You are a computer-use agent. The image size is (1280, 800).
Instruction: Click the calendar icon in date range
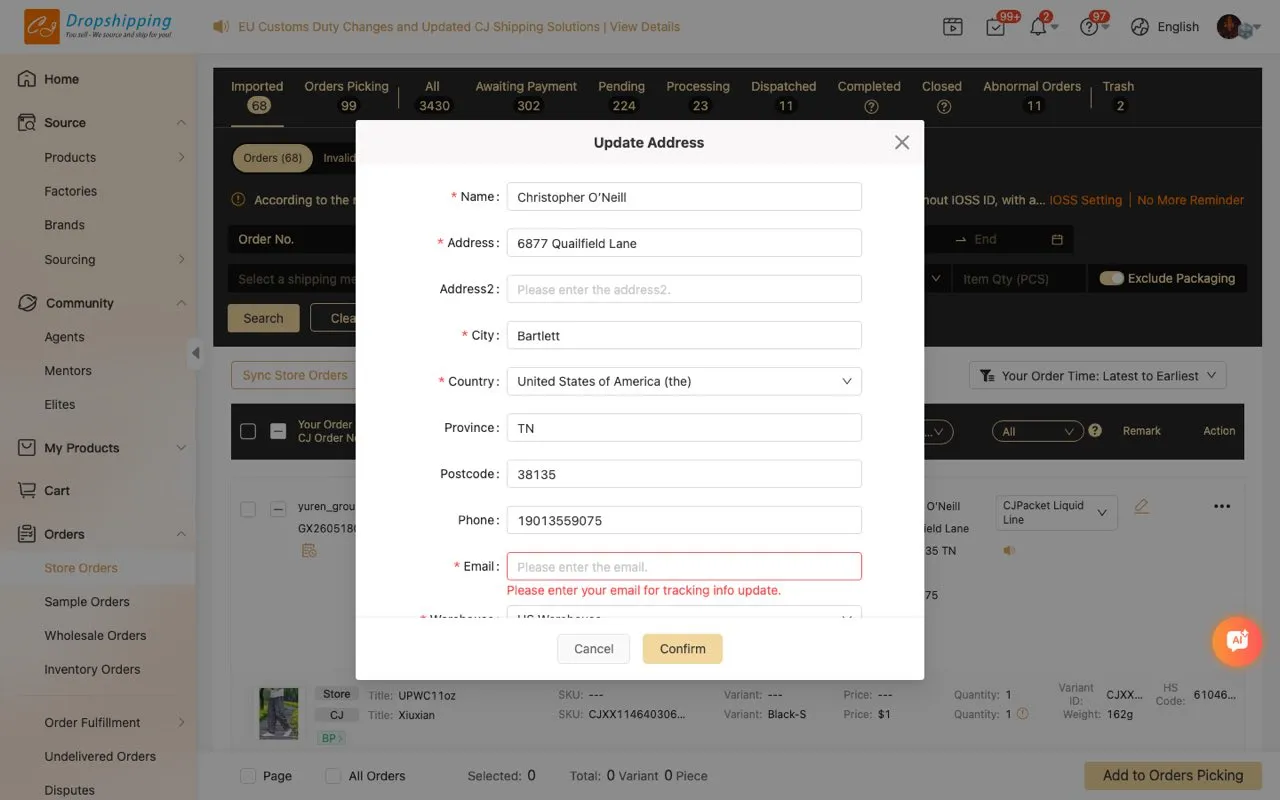(x=1057, y=240)
